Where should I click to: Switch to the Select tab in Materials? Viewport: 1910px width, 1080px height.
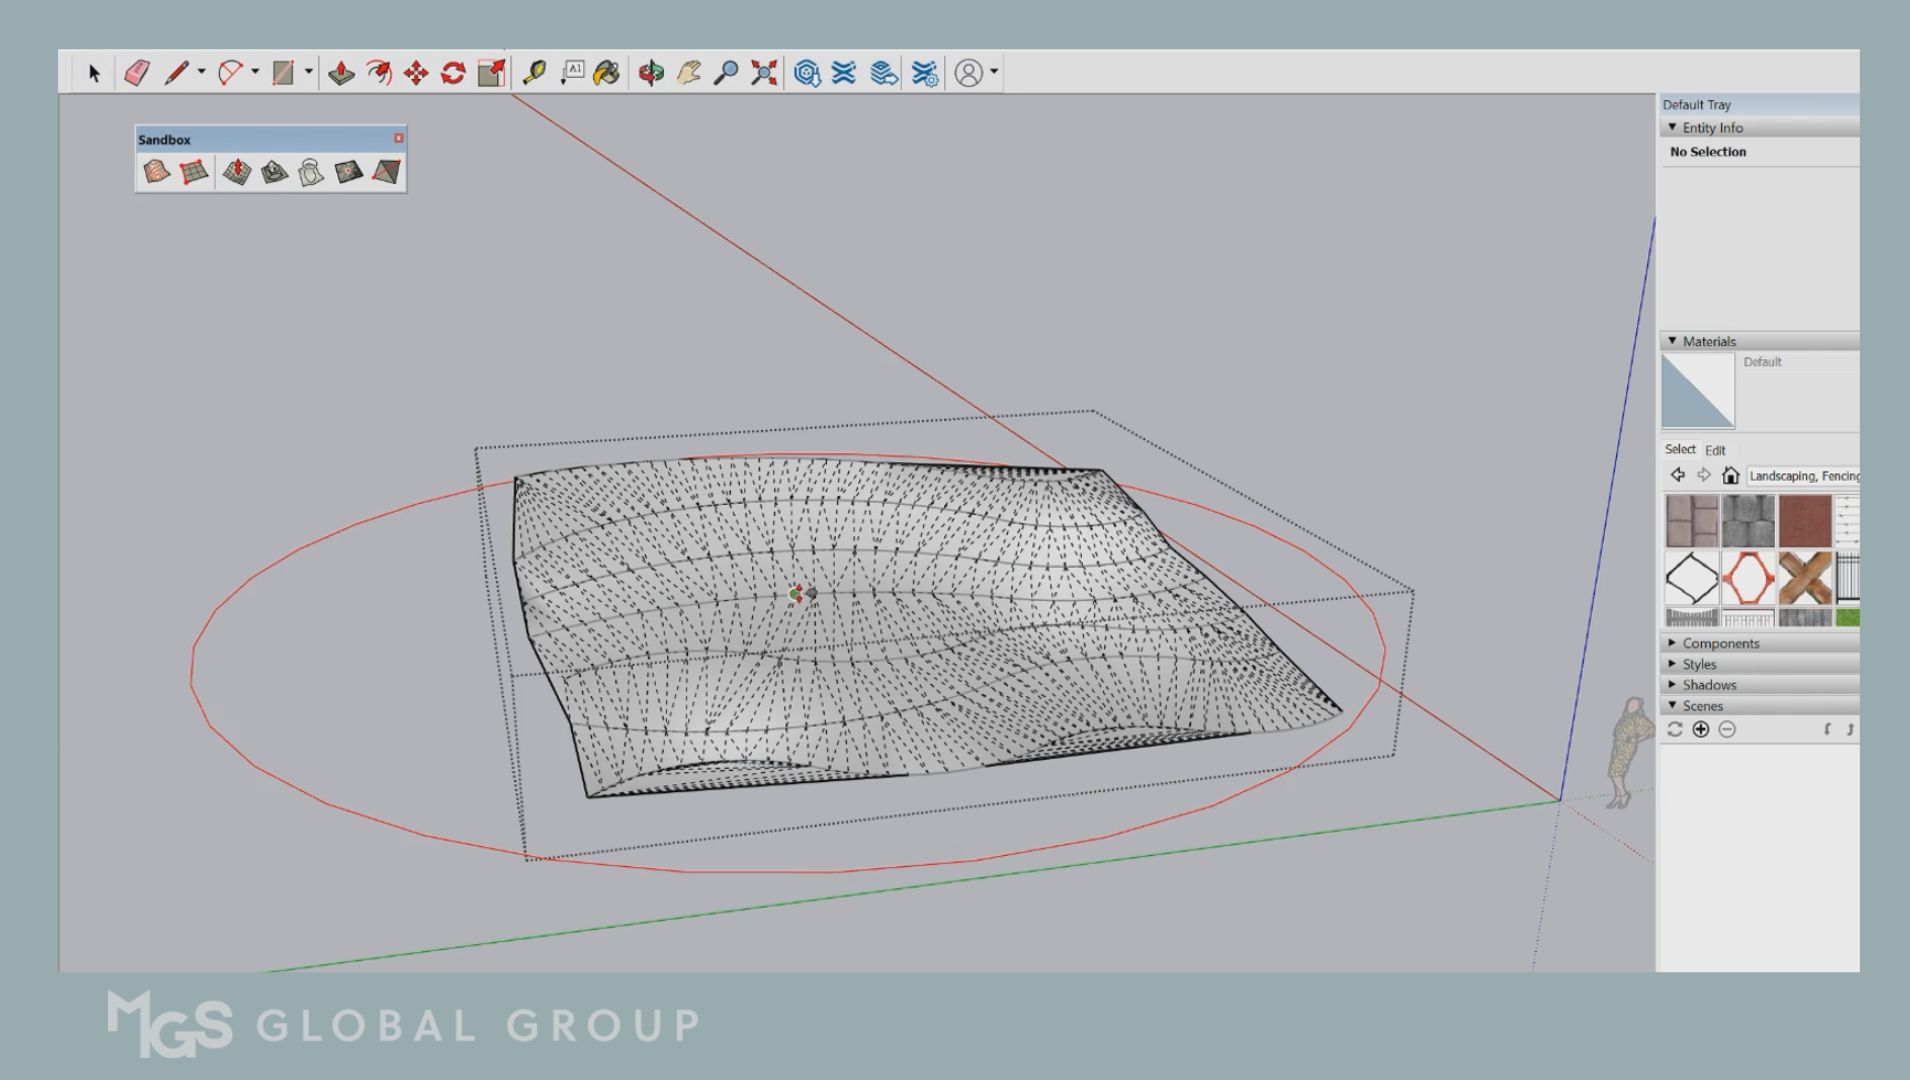1681,449
